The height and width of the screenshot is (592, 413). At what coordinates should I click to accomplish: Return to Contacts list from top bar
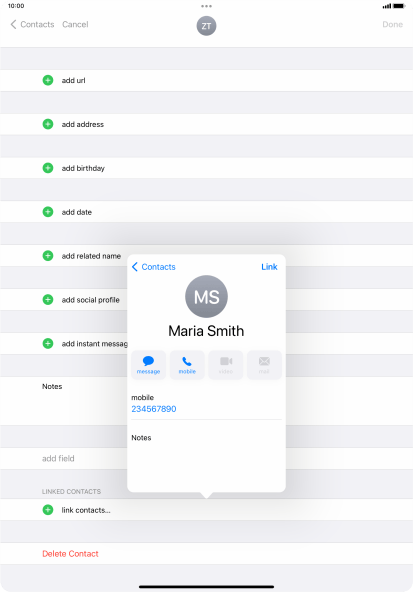tap(32, 24)
